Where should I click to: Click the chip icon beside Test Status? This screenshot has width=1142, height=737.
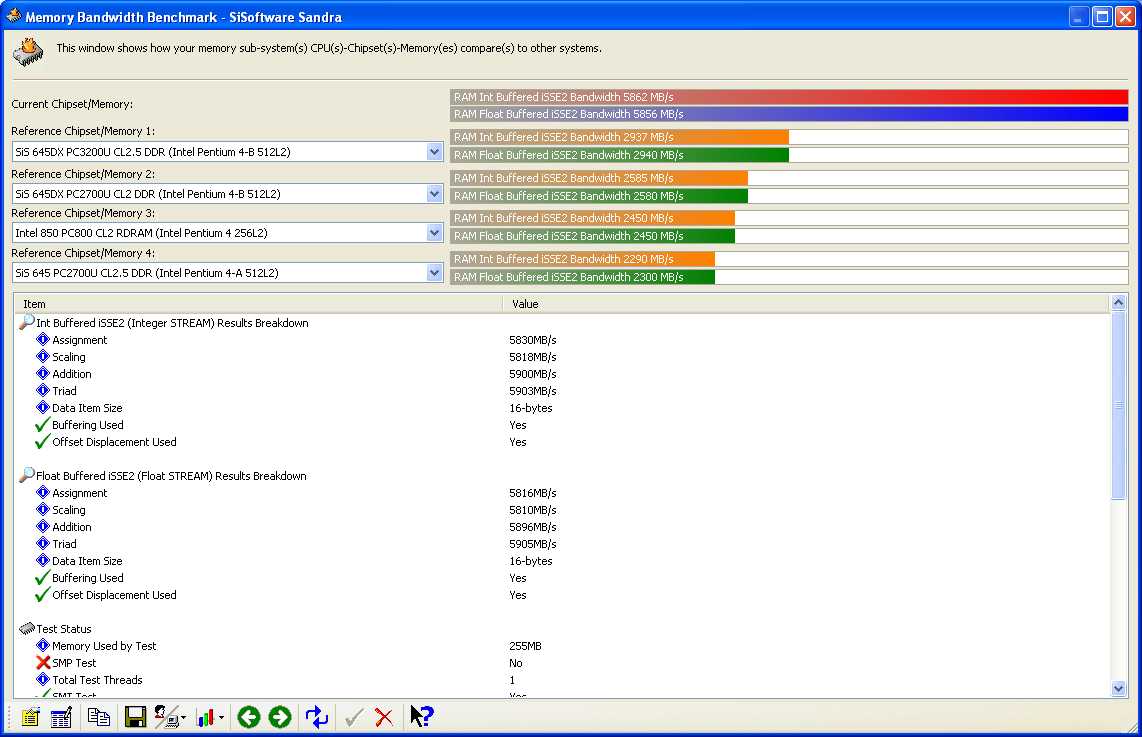point(27,628)
